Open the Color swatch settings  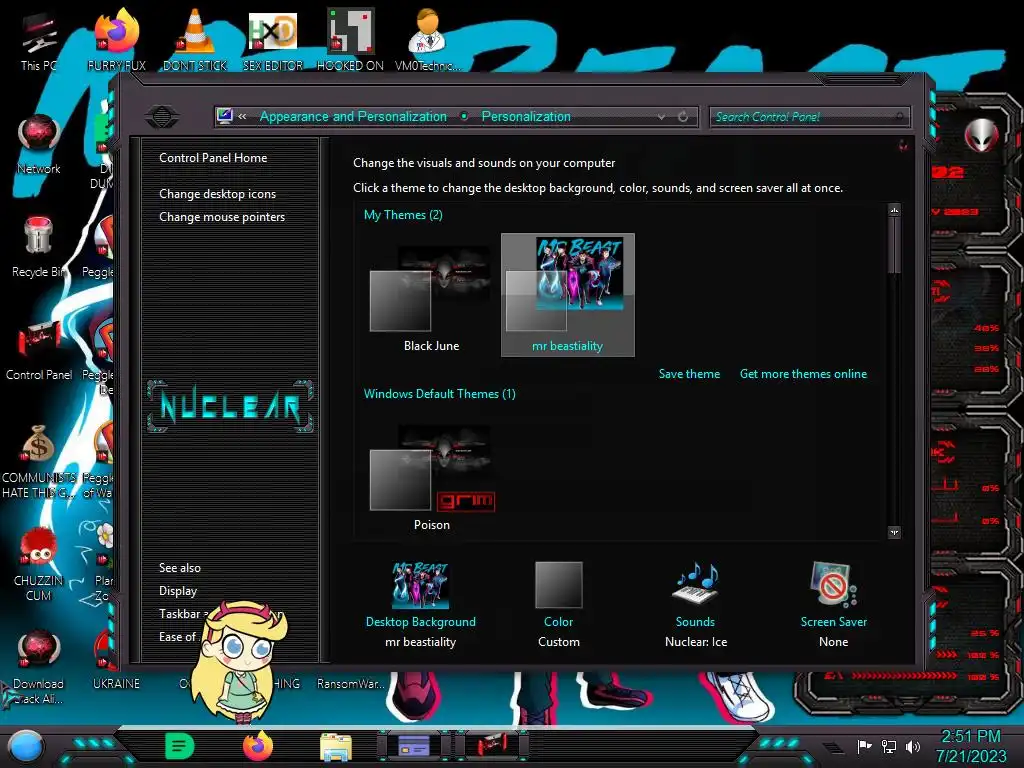tap(558, 584)
